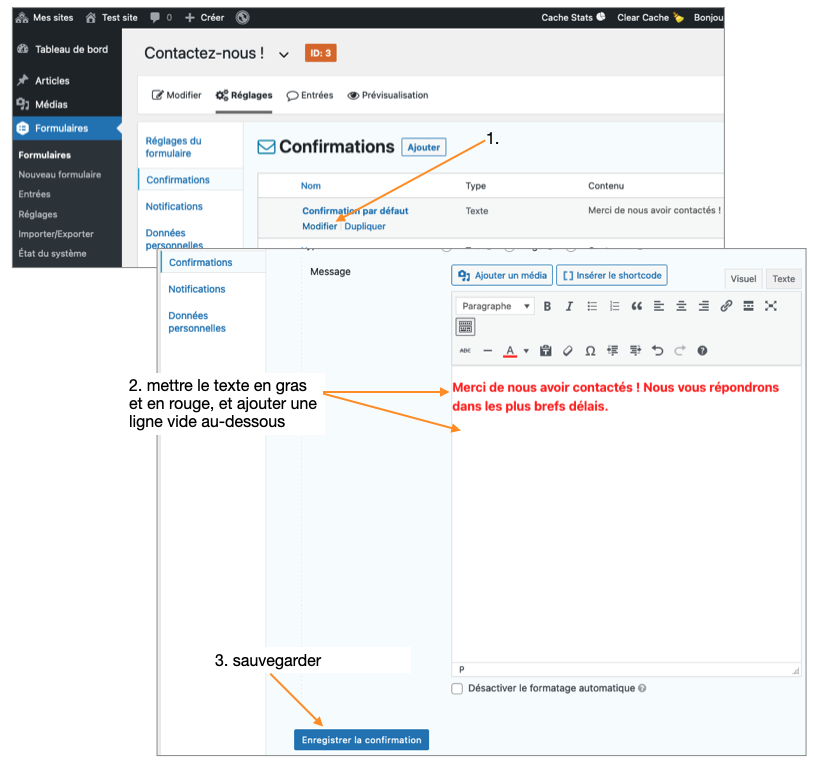
Task: Apply red text color with A swatch
Action: [x=510, y=351]
